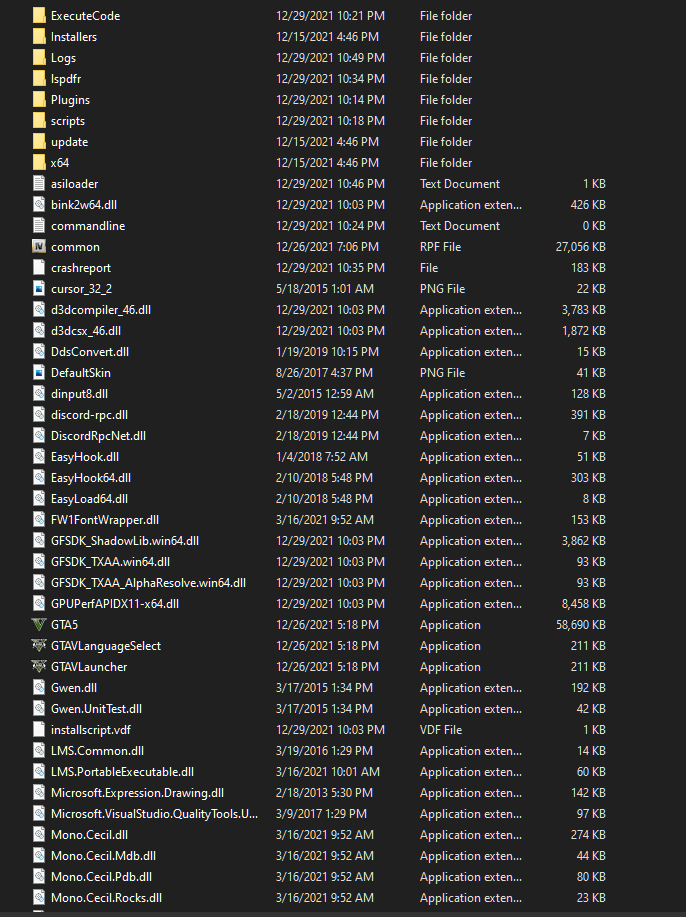This screenshot has width=686, height=917.
Task: Click the x64 folder icon
Action: click(39, 163)
